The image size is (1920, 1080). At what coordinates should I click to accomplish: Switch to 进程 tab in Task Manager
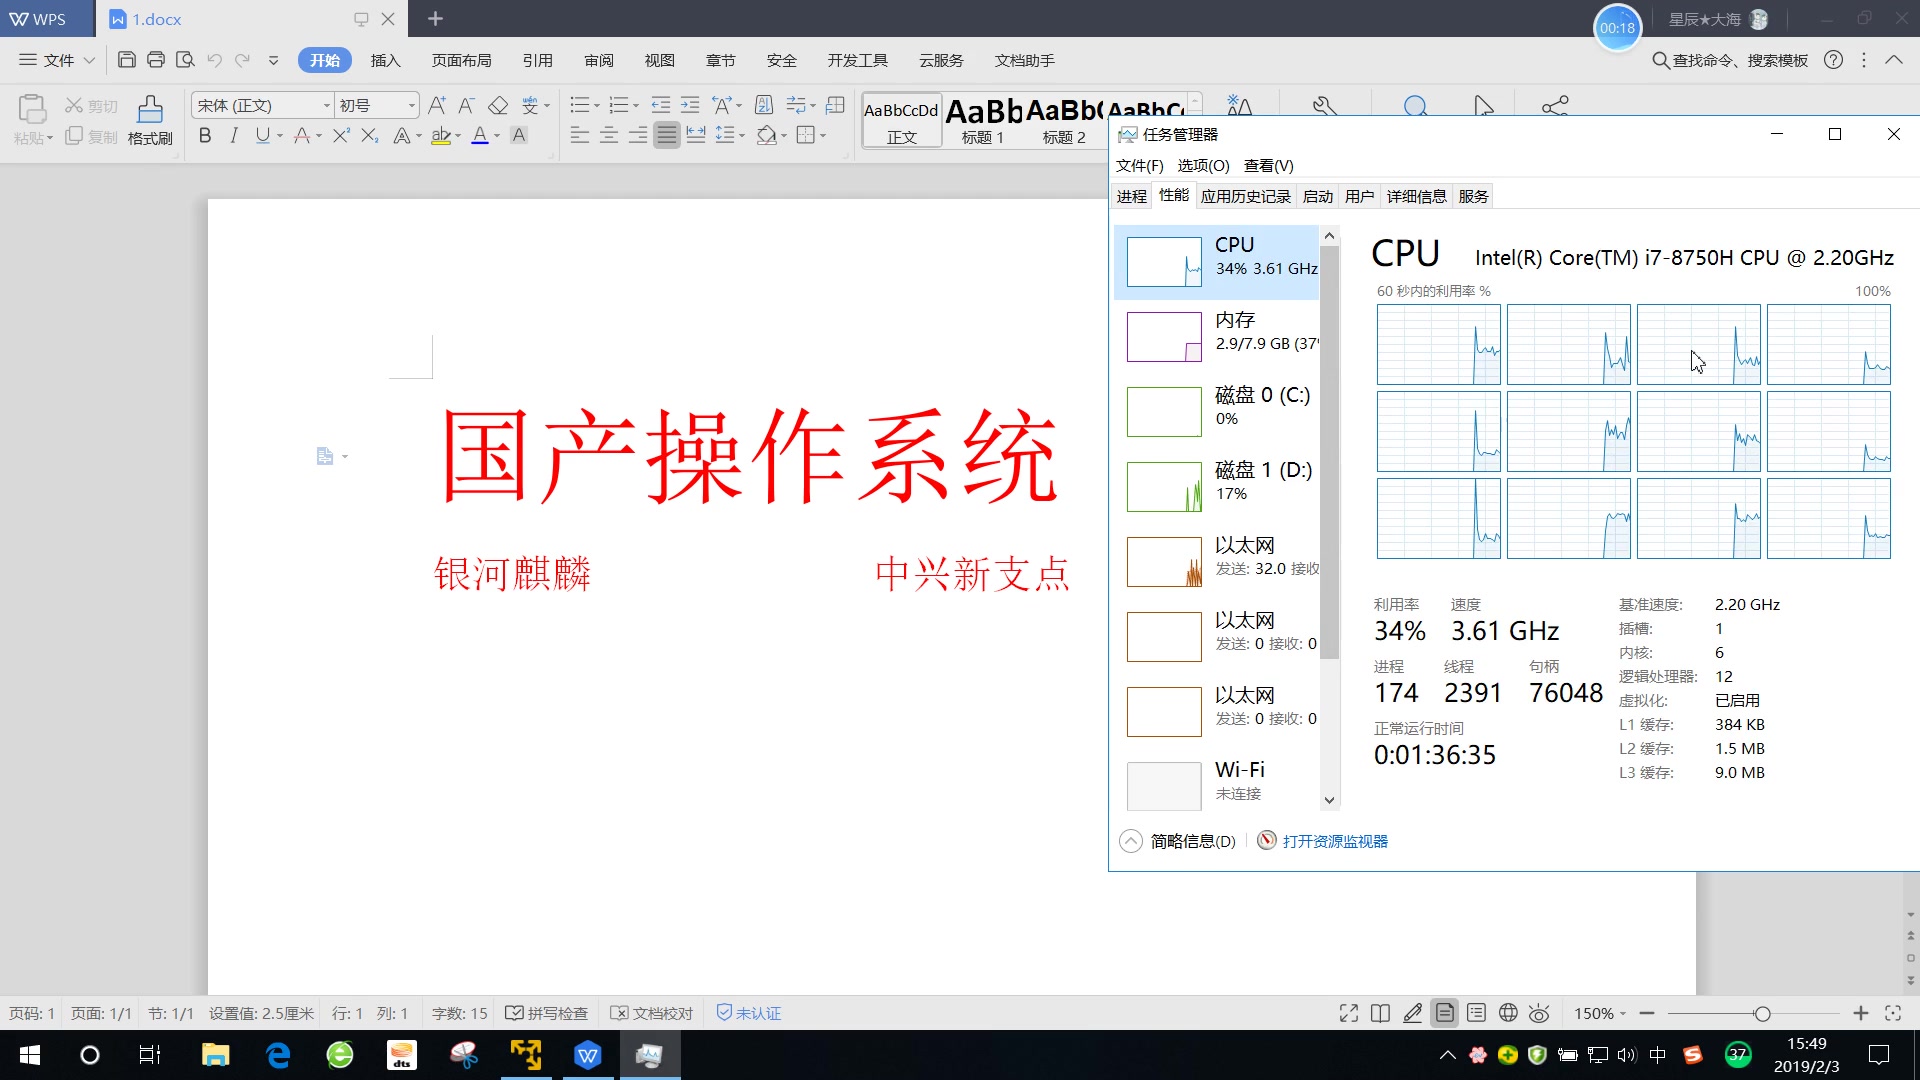(x=1132, y=196)
